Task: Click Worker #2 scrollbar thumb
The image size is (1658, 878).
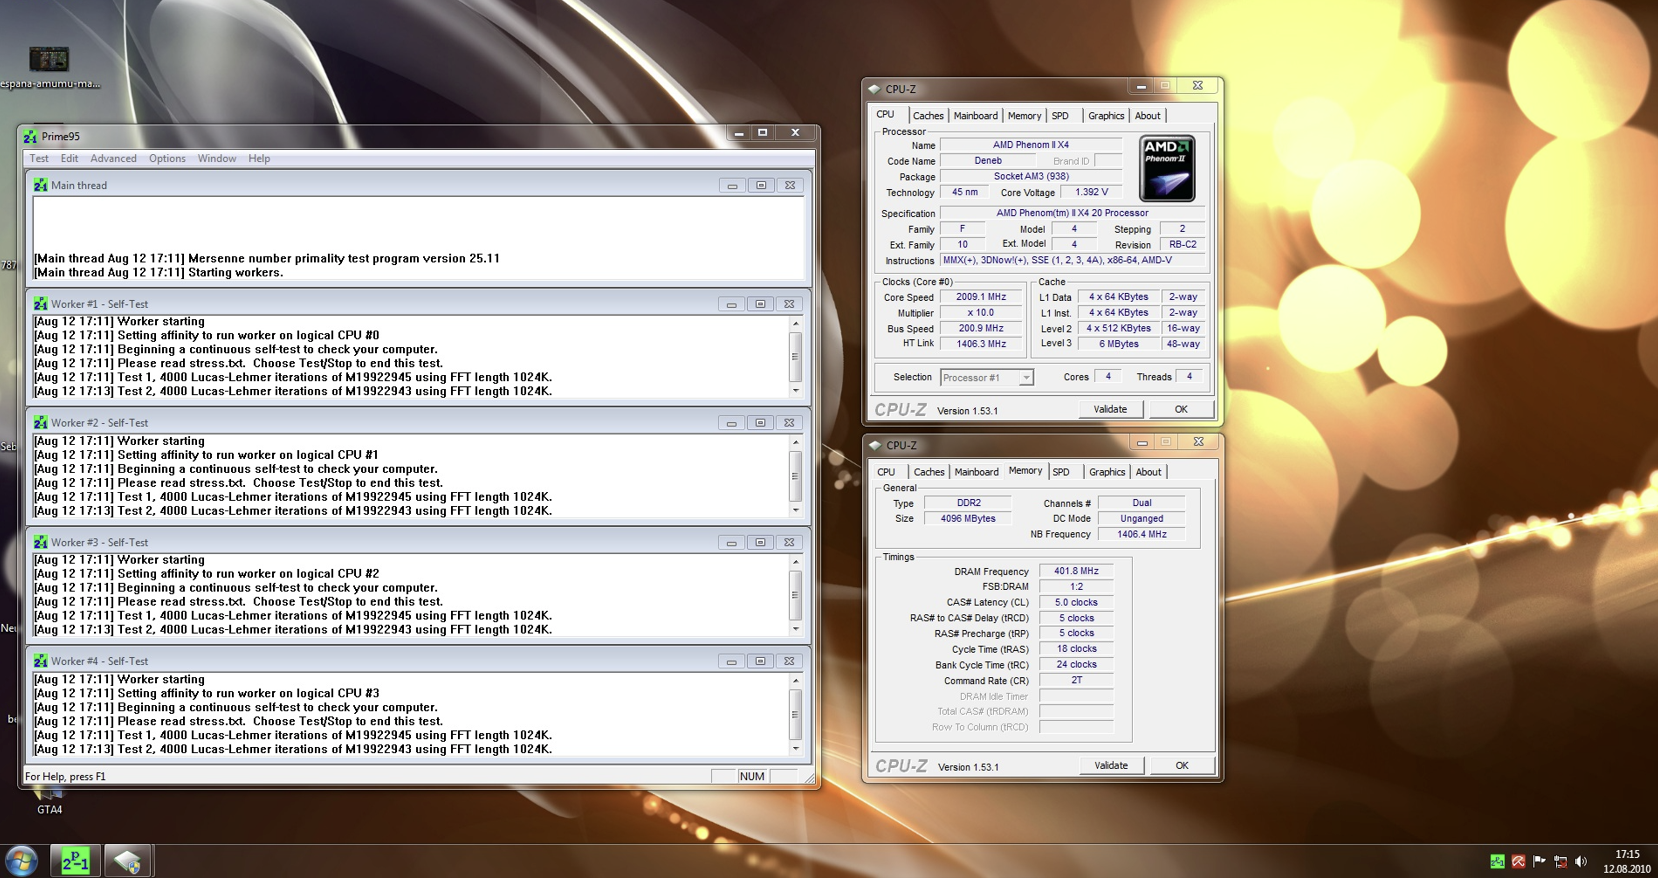Action: click(796, 476)
